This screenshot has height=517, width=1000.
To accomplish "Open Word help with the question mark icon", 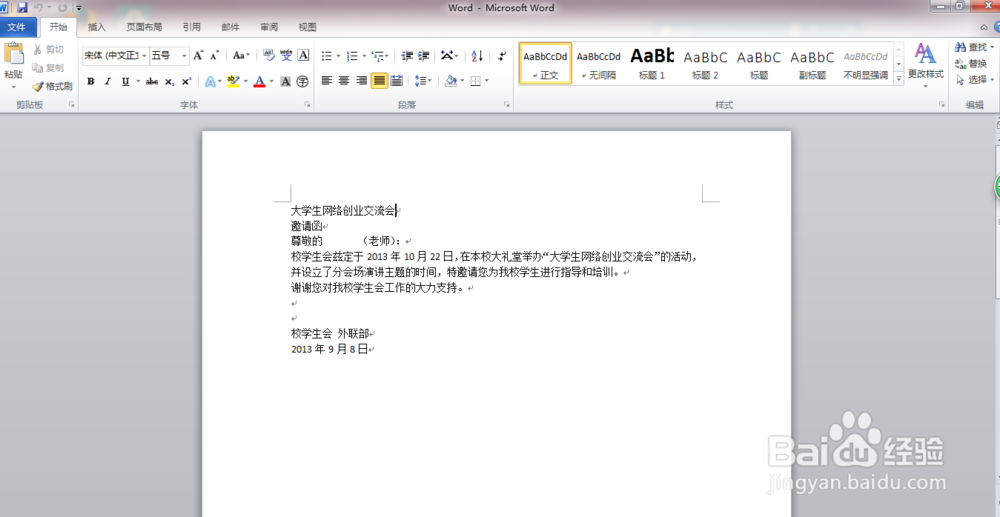I will [996, 27].
